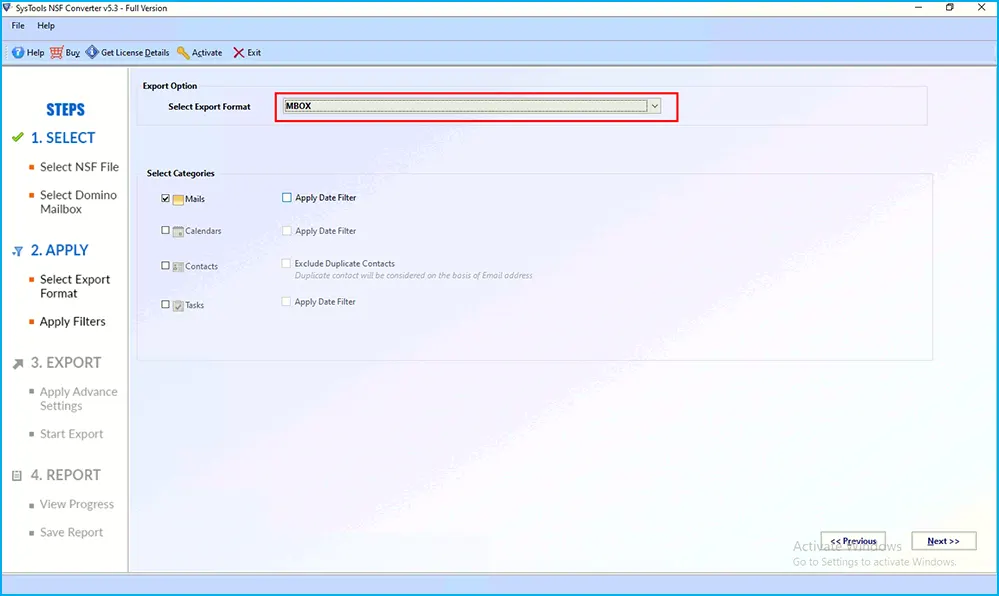Toggle Apply Date Filter for Tasks

click(x=286, y=302)
